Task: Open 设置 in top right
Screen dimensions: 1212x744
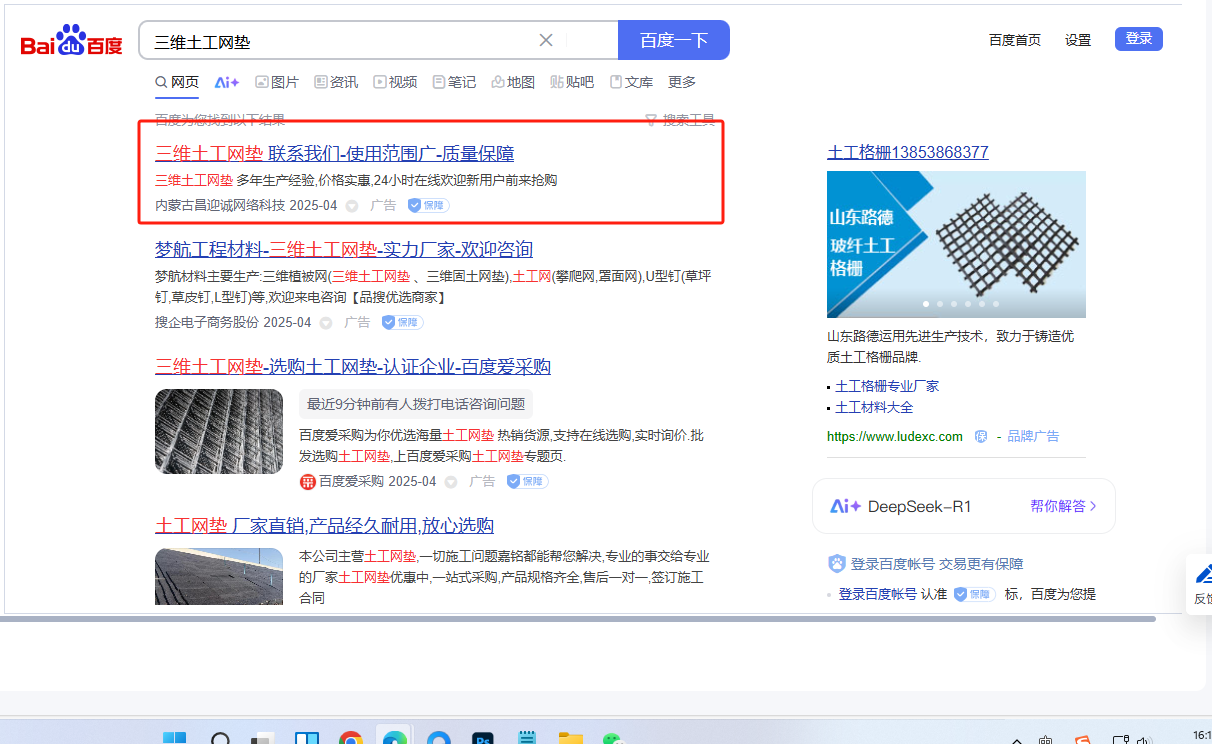Action: click(x=1078, y=40)
